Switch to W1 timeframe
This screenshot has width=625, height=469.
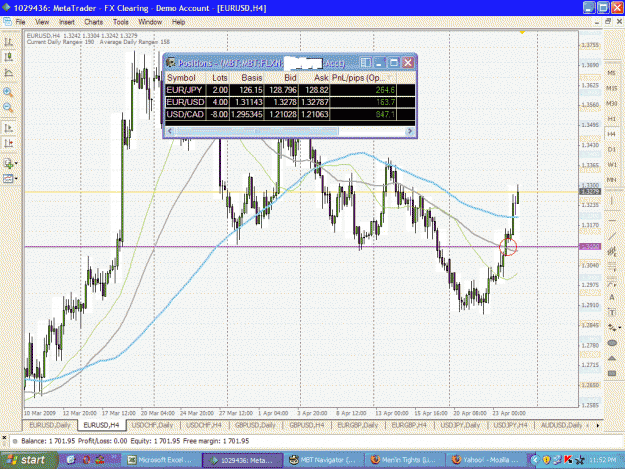point(611,165)
